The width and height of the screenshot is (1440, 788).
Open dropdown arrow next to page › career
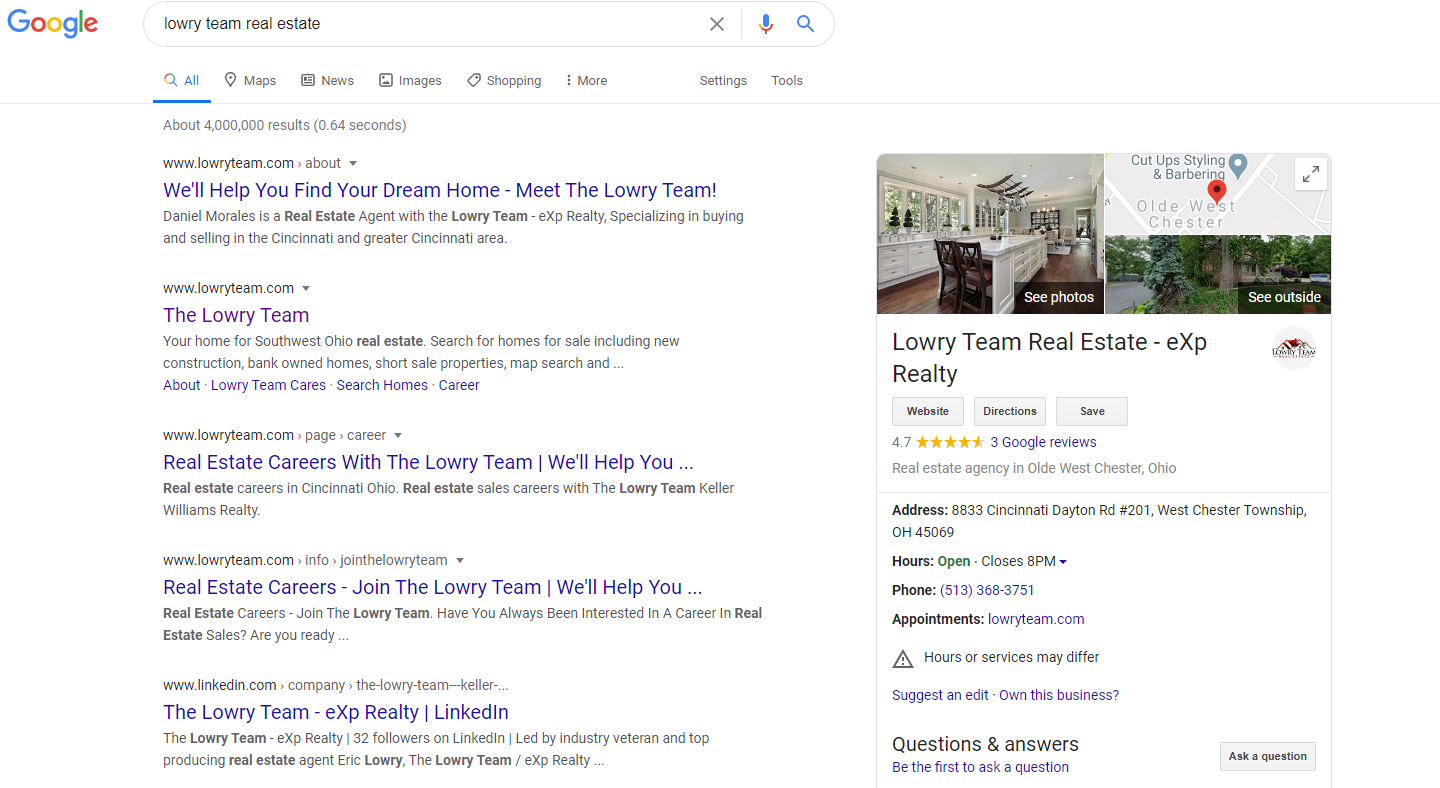398,435
